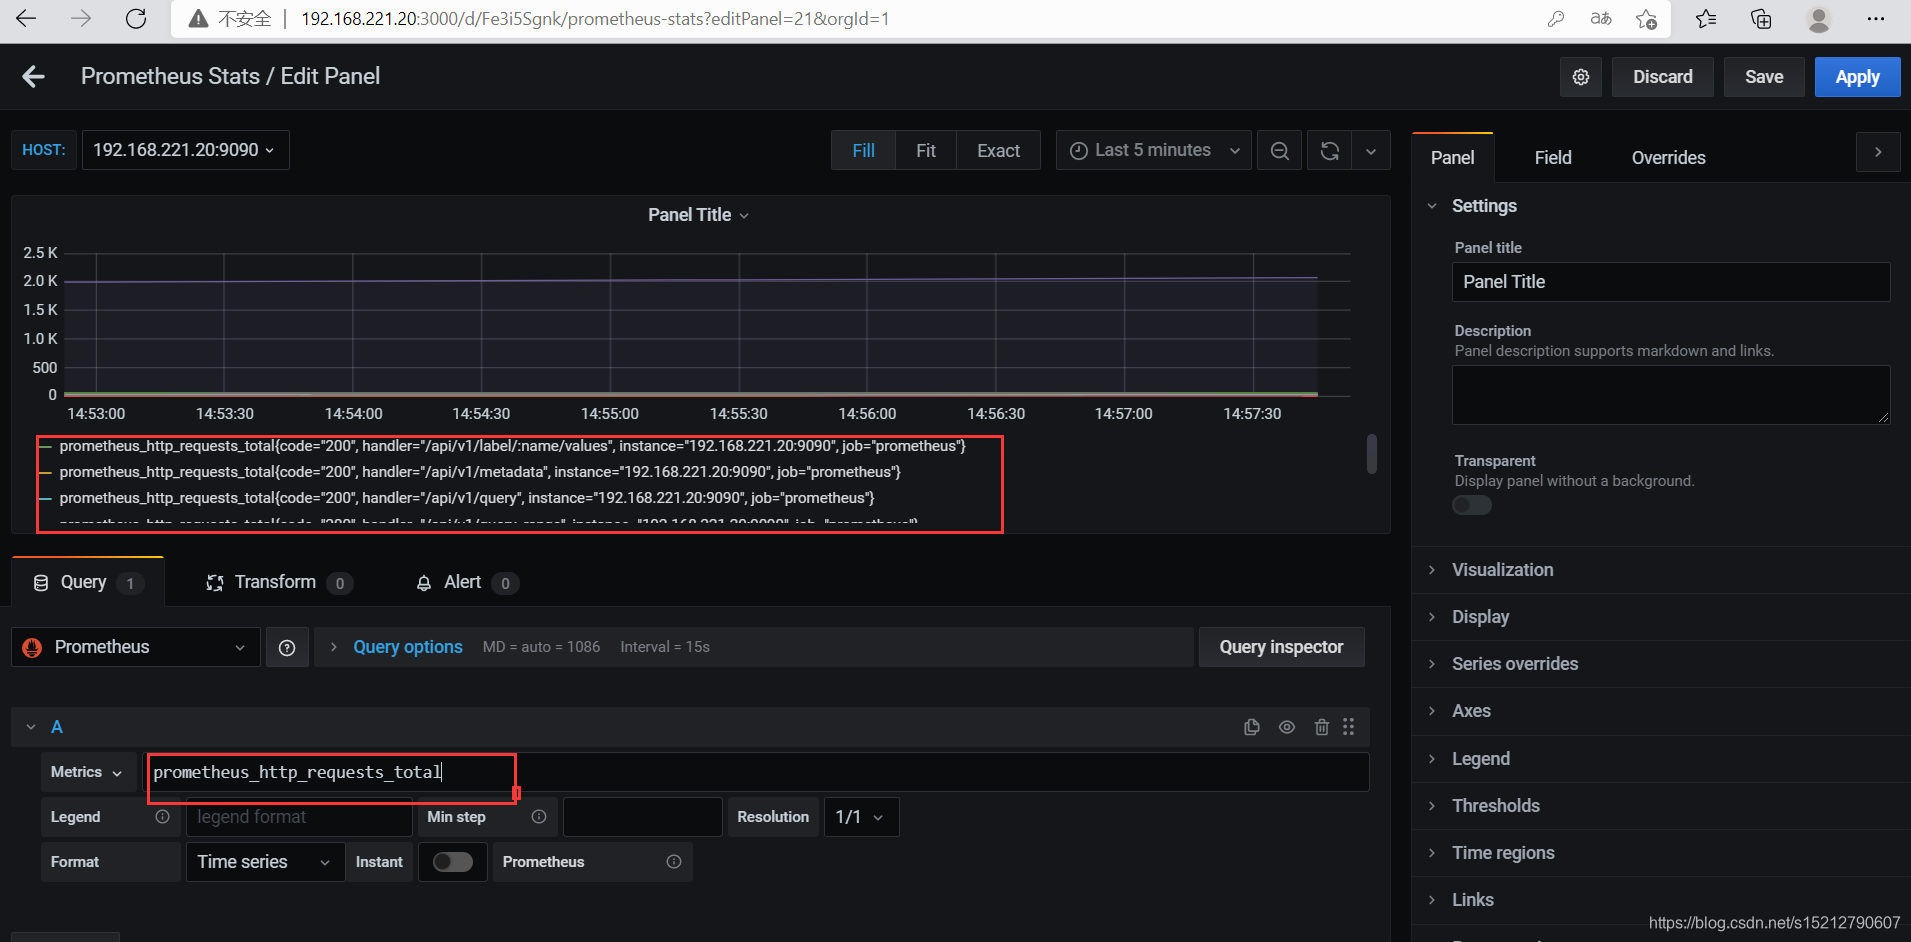The height and width of the screenshot is (942, 1911).
Task: Click the Prometheus link info icon
Action: (x=674, y=862)
